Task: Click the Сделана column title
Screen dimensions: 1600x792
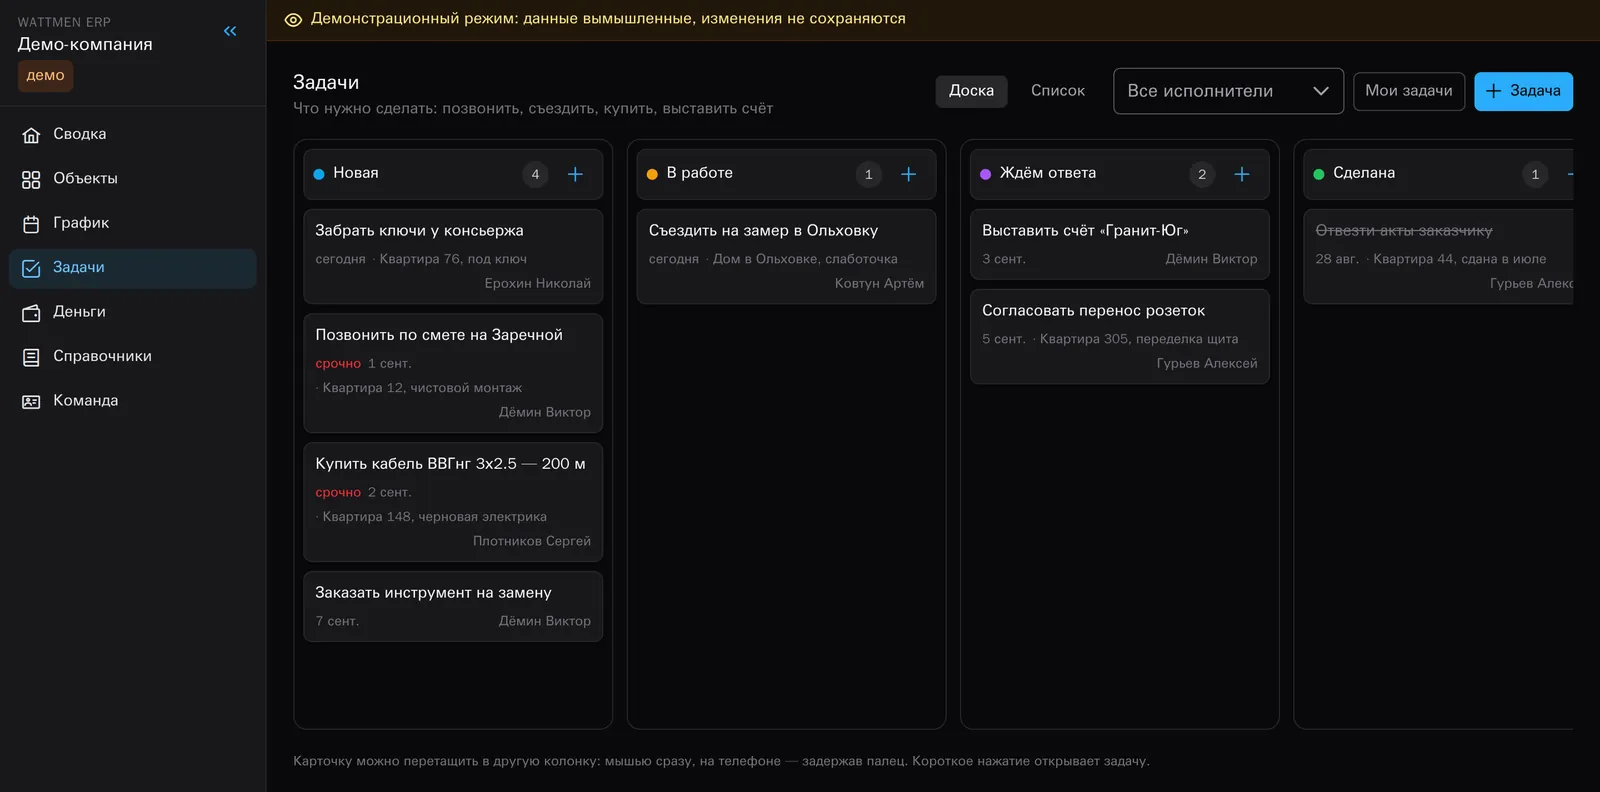Action: (1364, 173)
